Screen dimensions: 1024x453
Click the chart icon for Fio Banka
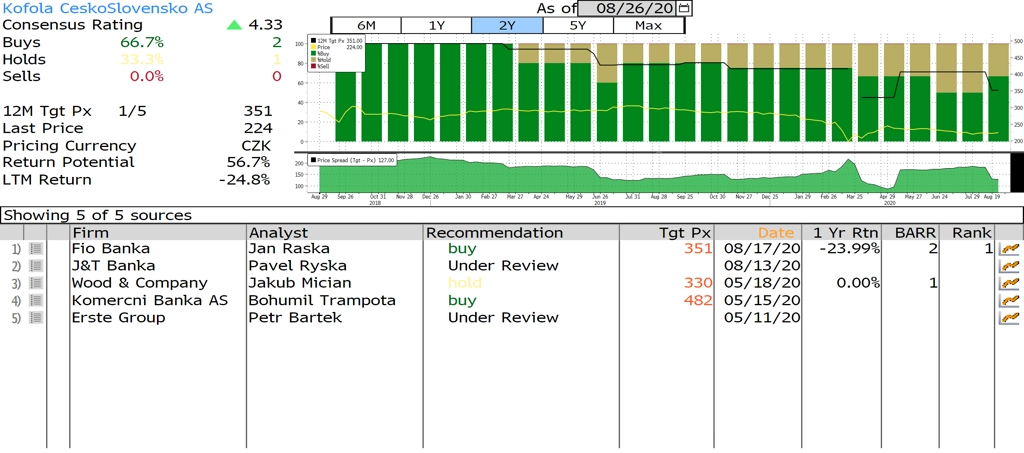(1010, 249)
